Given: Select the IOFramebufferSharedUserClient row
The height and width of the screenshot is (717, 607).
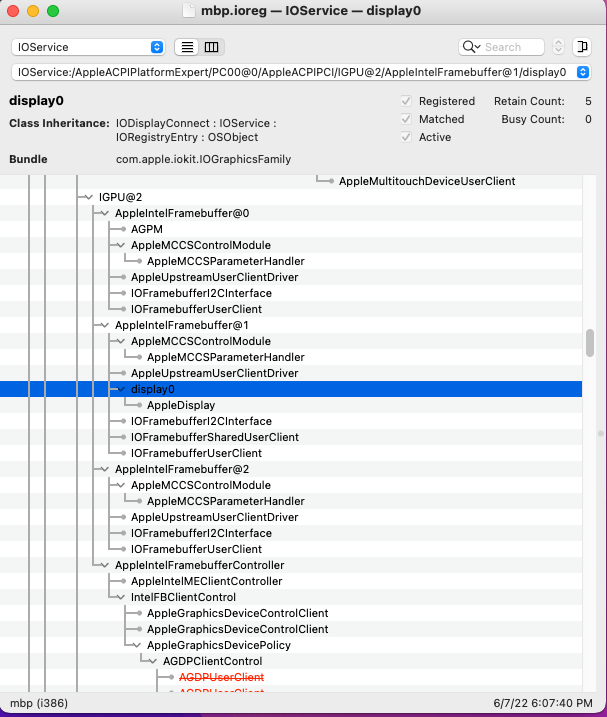Looking at the screenshot, I should (x=291, y=437).
